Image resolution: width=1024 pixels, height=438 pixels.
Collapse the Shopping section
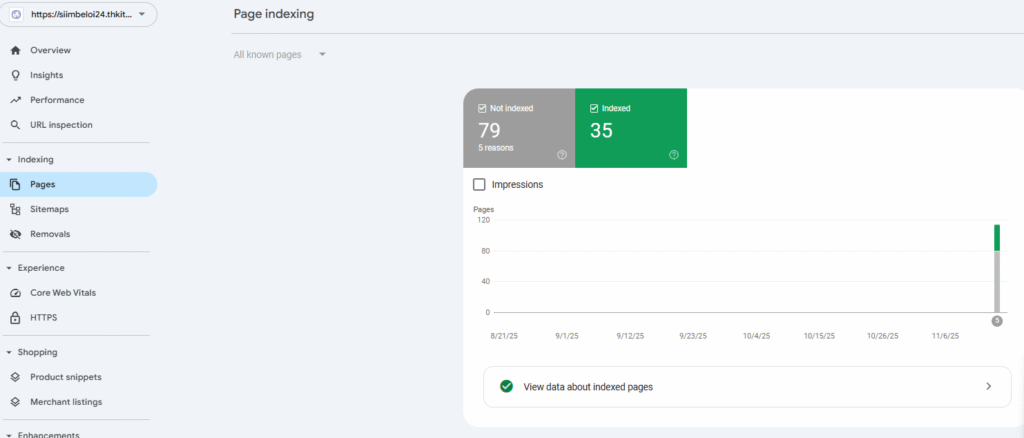(9, 352)
